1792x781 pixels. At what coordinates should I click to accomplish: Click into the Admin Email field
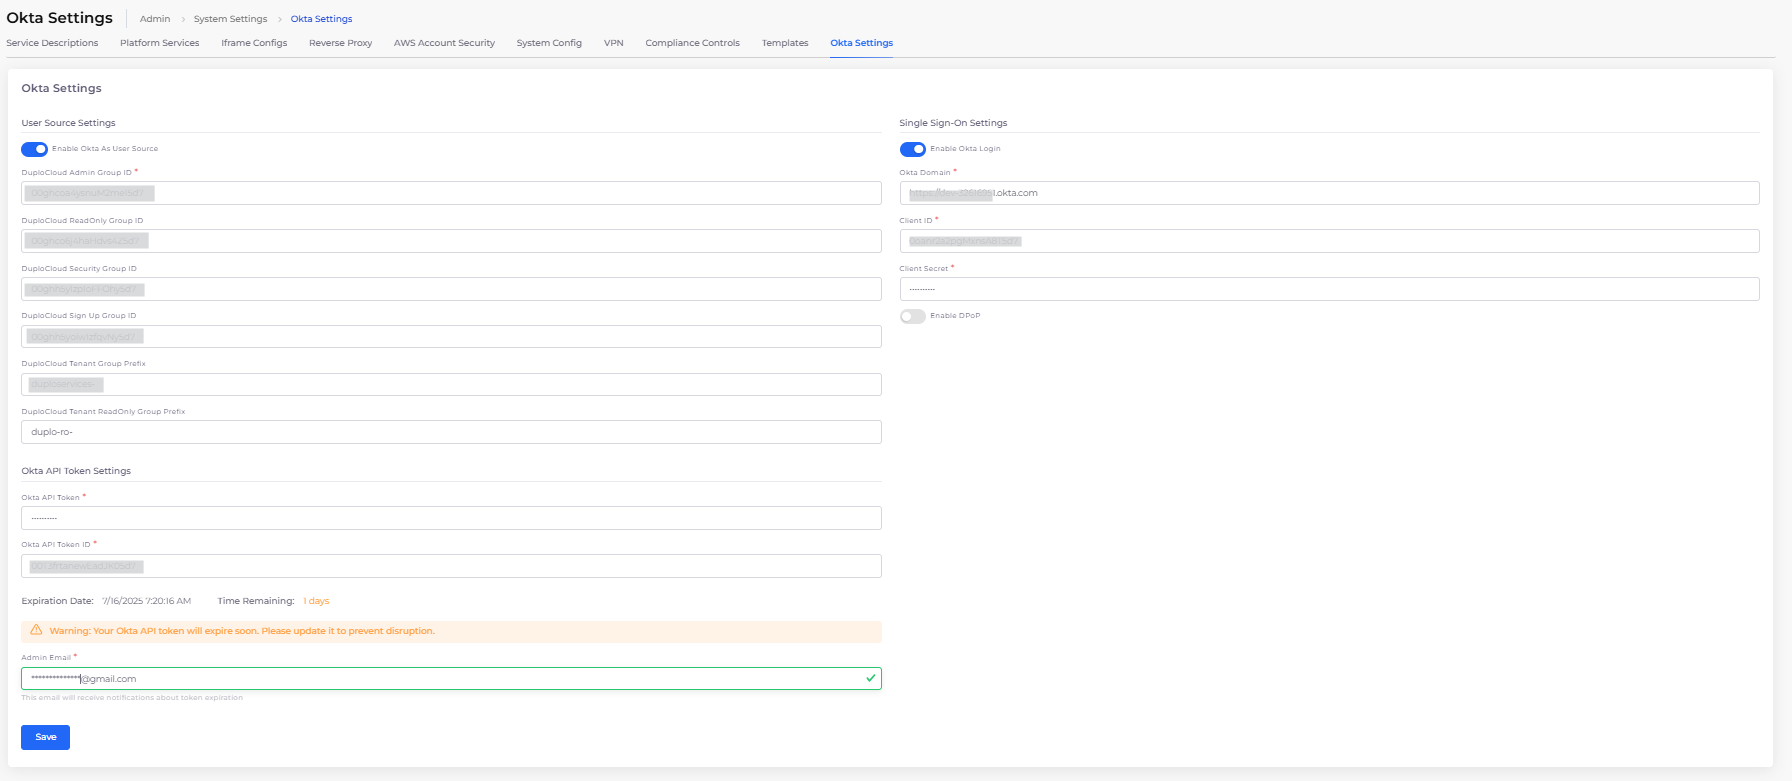pyautogui.click(x=450, y=679)
